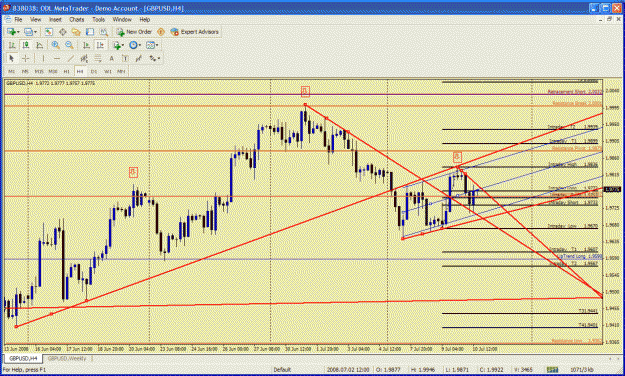625x376 pixels.
Task: Open the Navigator panel star-folder icon
Action: coord(76,32)
